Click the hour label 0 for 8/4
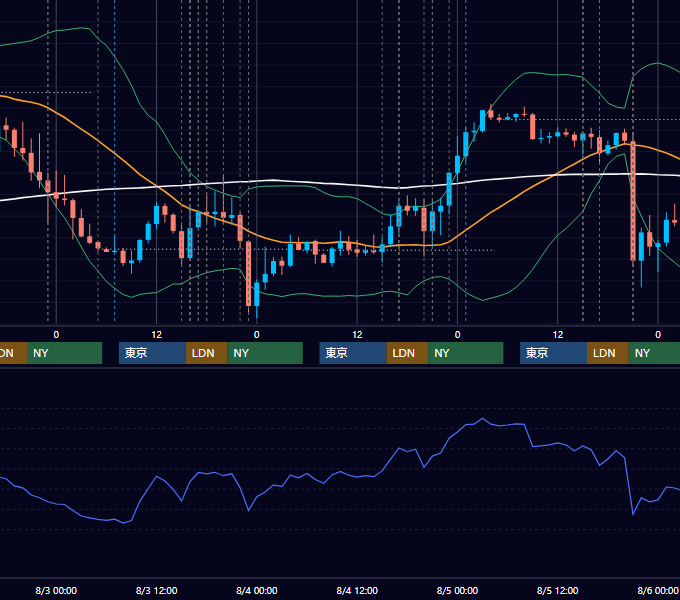The width and height of the screenshot is (680, 600). 257,335
